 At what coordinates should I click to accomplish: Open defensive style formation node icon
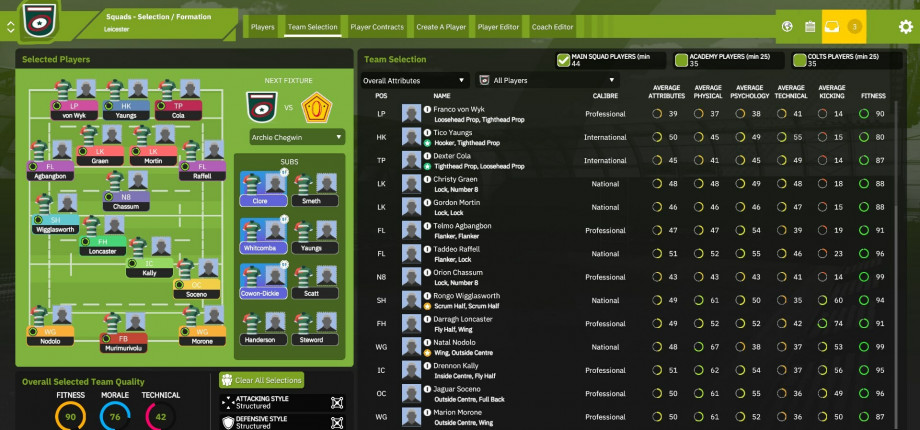336,422
